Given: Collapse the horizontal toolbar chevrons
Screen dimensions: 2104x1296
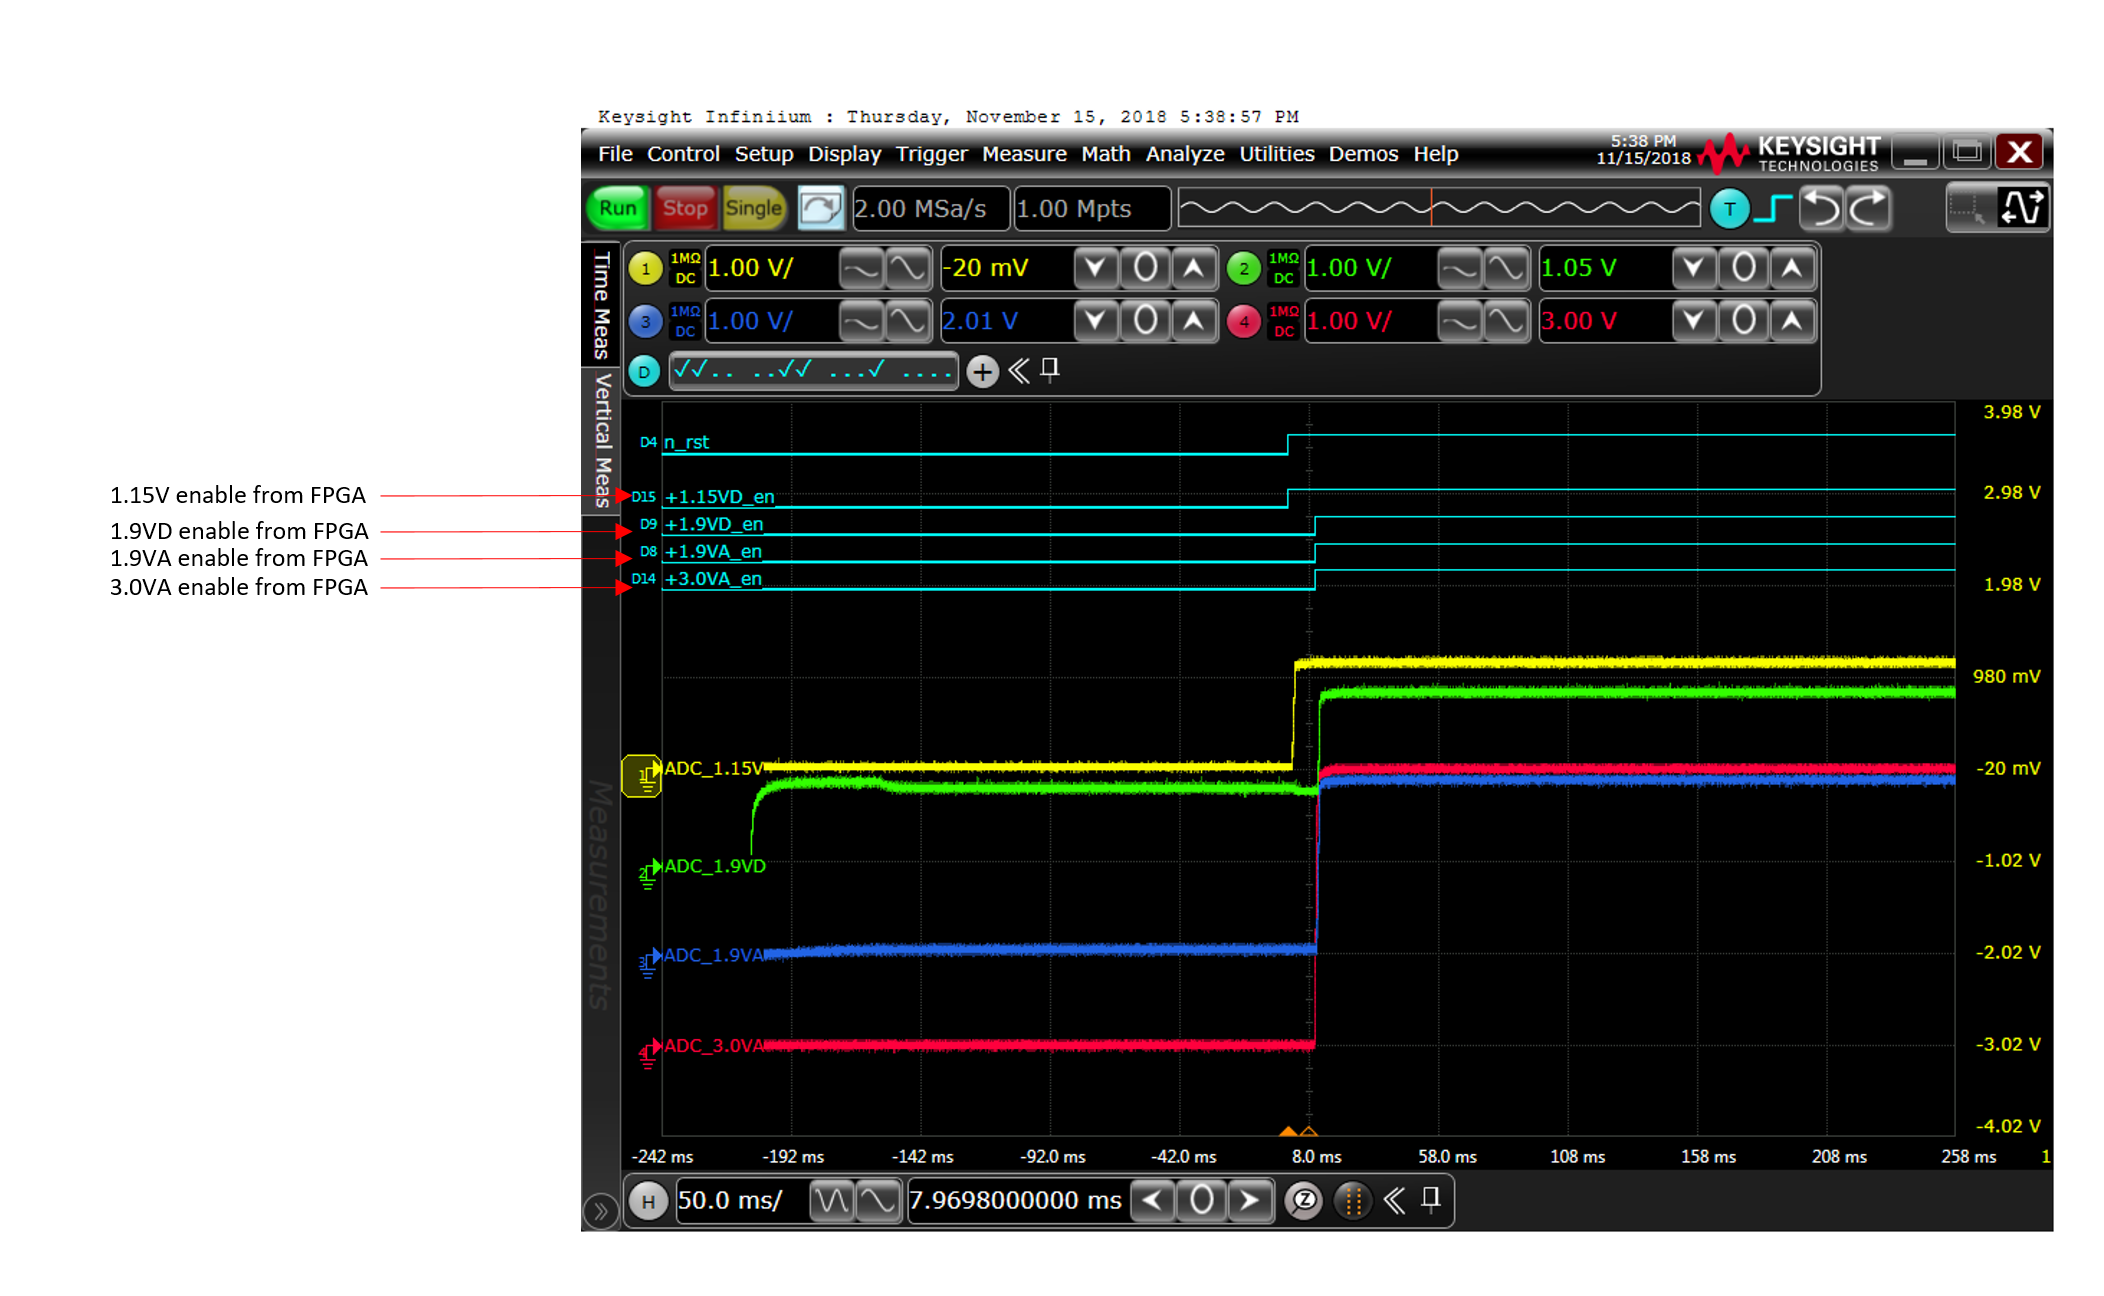Looking at the screenshot, I should pyautogui.click(x=1394, y=1200).
